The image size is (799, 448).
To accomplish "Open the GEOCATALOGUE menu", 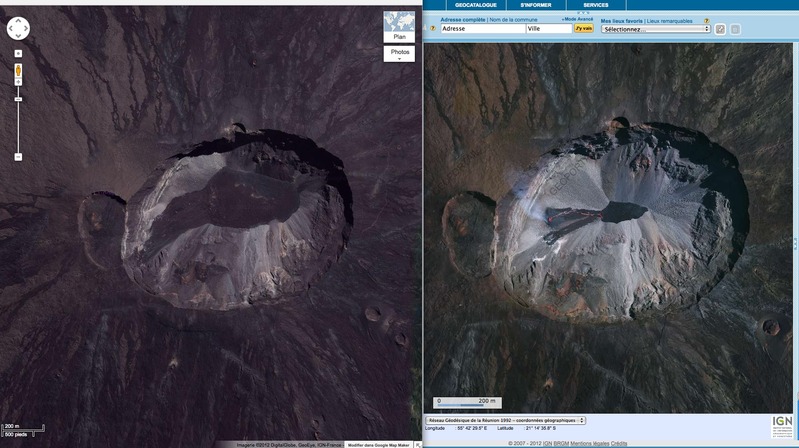I will 474,5.
